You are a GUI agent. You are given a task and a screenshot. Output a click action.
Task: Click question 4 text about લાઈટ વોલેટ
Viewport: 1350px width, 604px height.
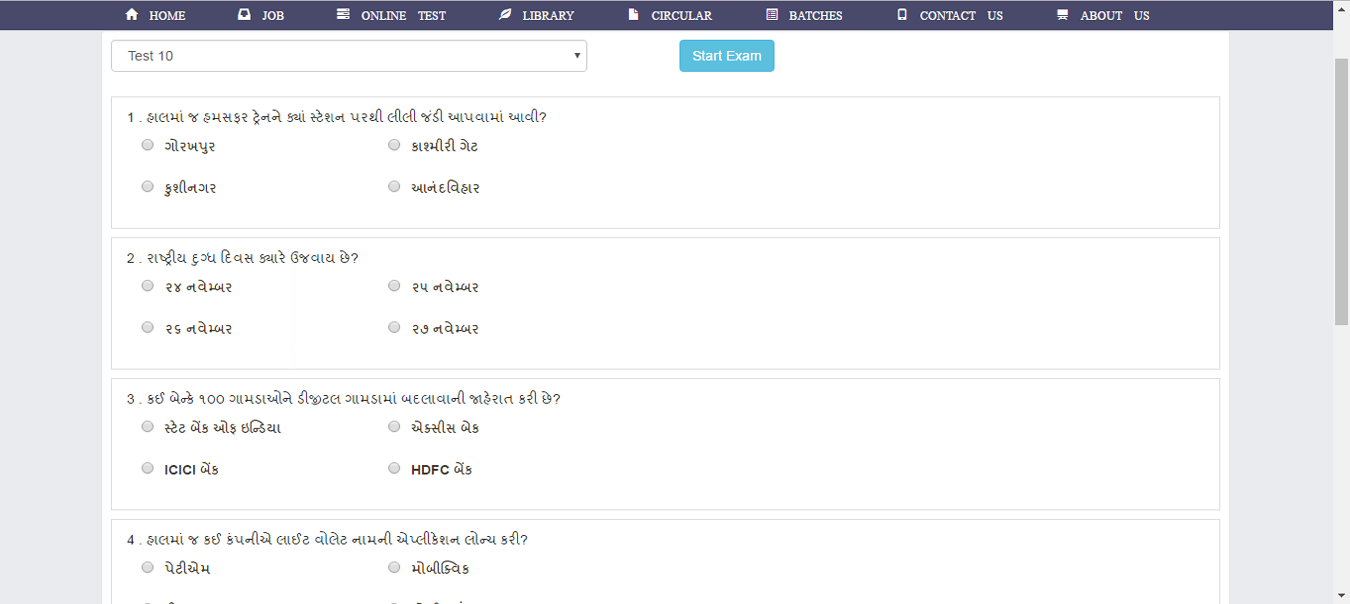click(327, 540)
